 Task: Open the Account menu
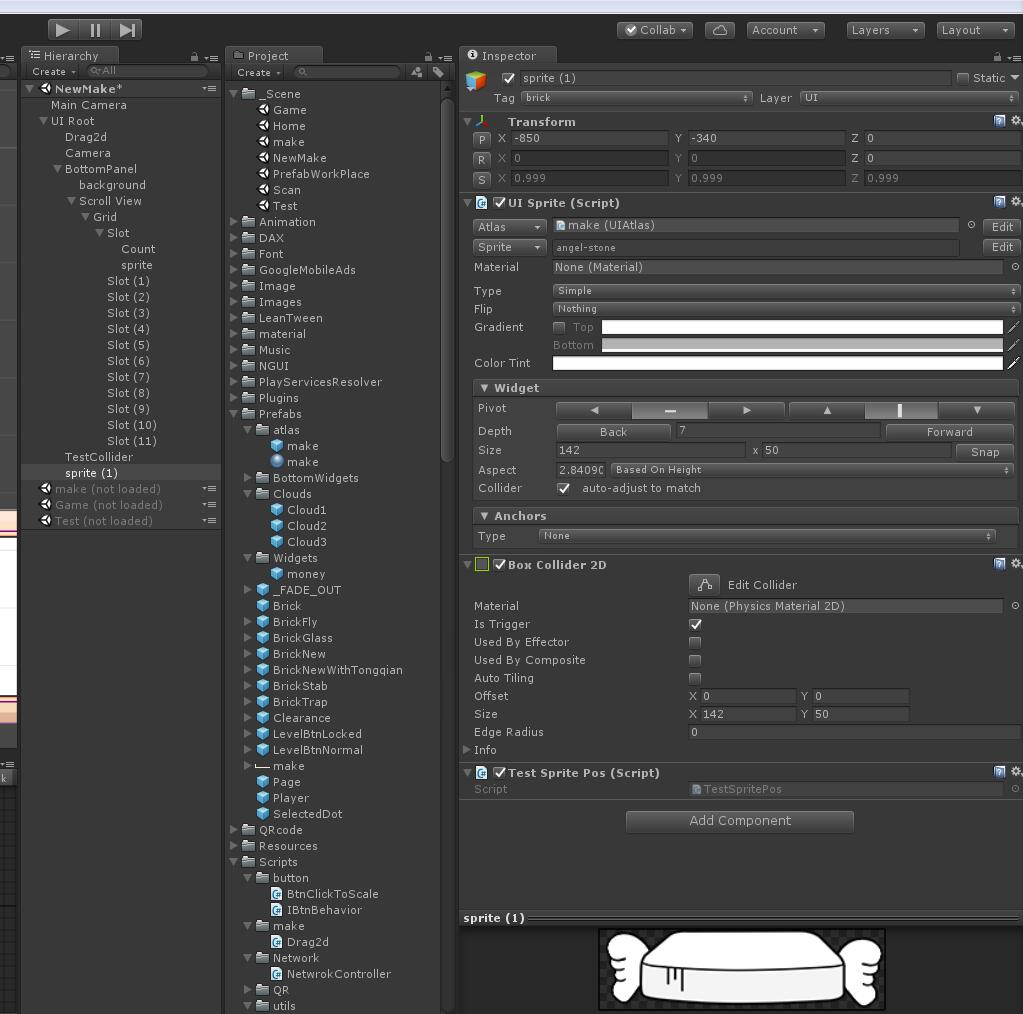click(786, 30)
